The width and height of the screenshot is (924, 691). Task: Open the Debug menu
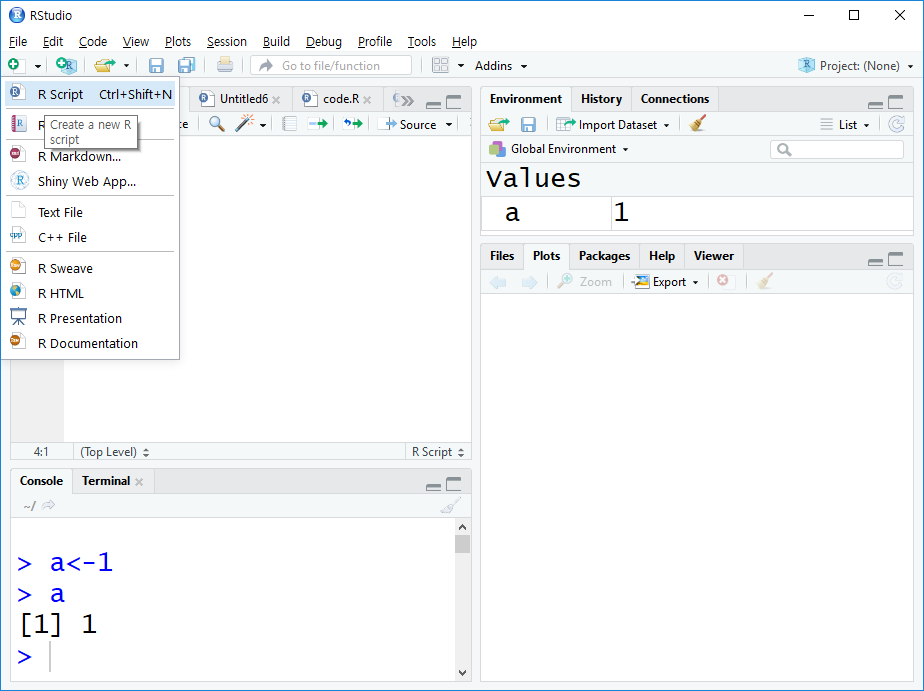324,41
